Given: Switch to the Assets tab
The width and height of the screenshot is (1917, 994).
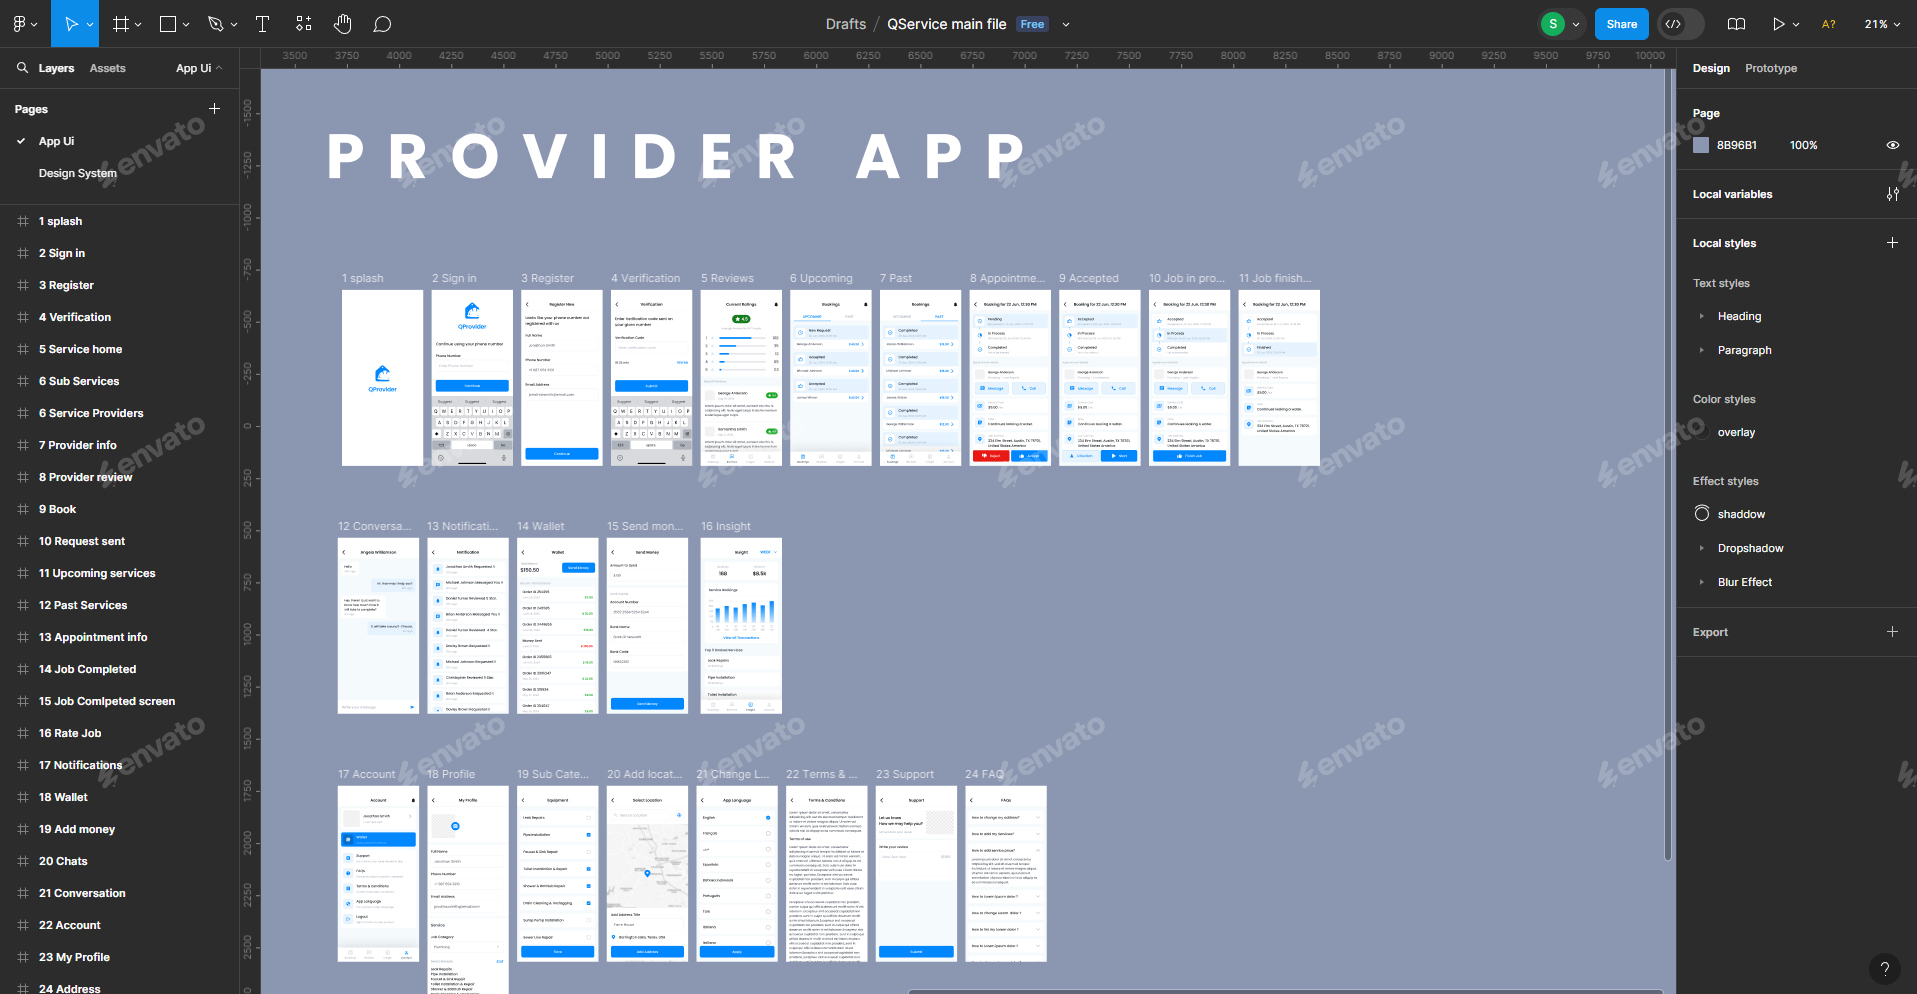Looking at the screenshot, I should click(x=107, y=68).
